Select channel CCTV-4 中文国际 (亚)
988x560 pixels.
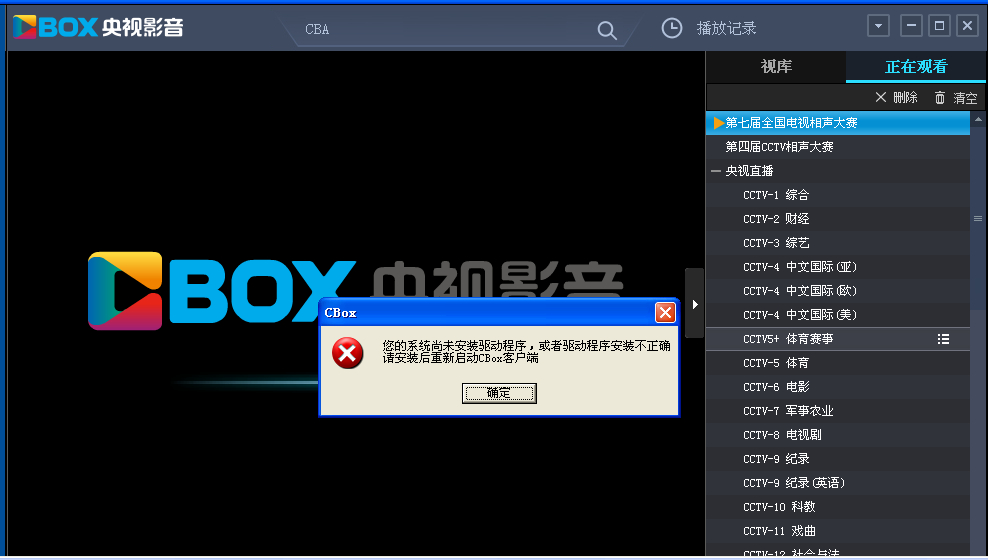(838, 266)
